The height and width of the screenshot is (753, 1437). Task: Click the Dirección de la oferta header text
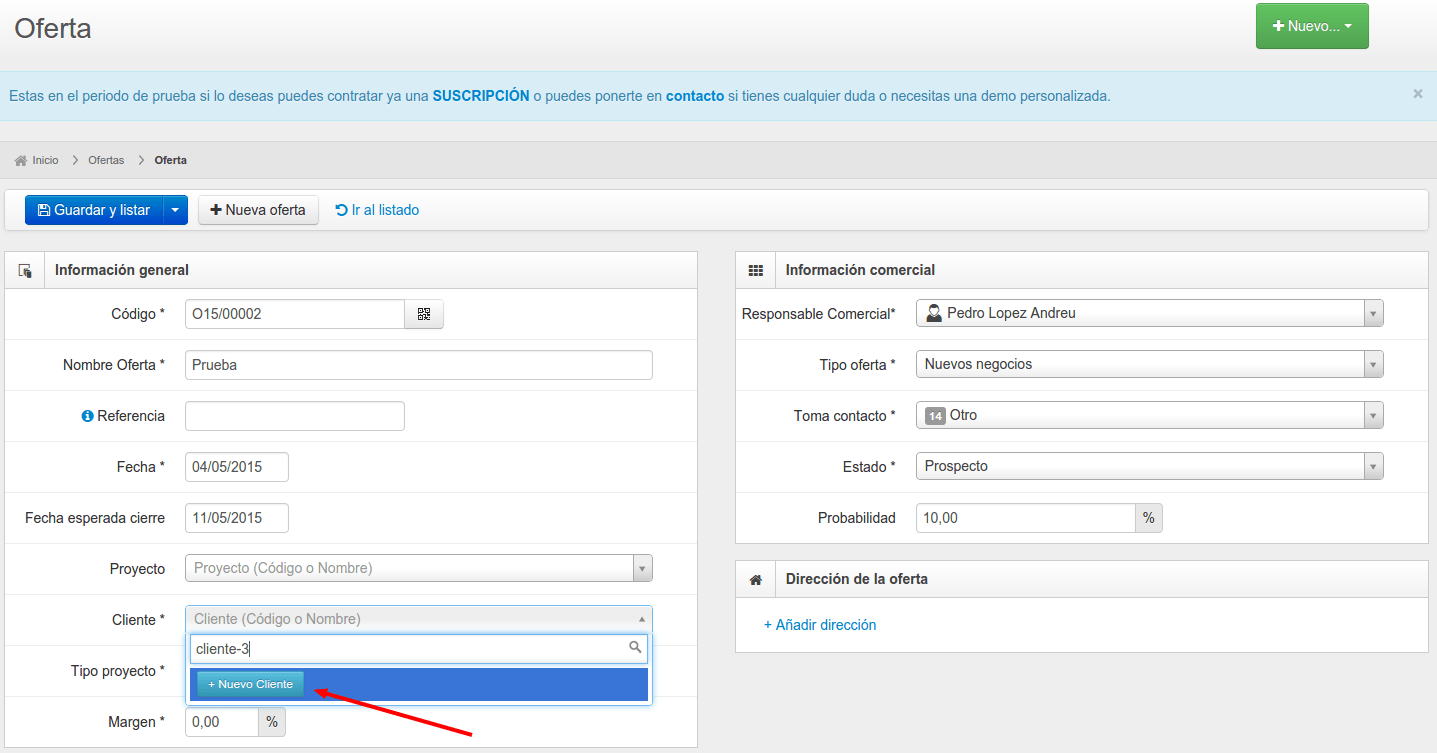(856, 579)
